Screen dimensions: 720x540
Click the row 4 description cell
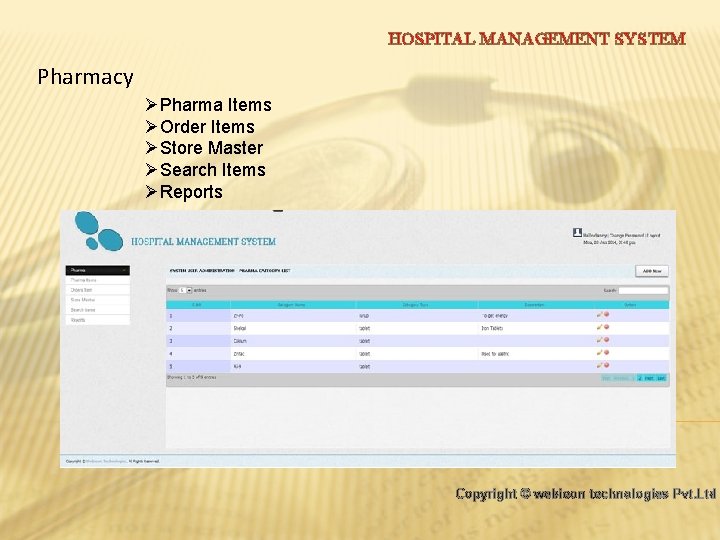coord(535,354)
